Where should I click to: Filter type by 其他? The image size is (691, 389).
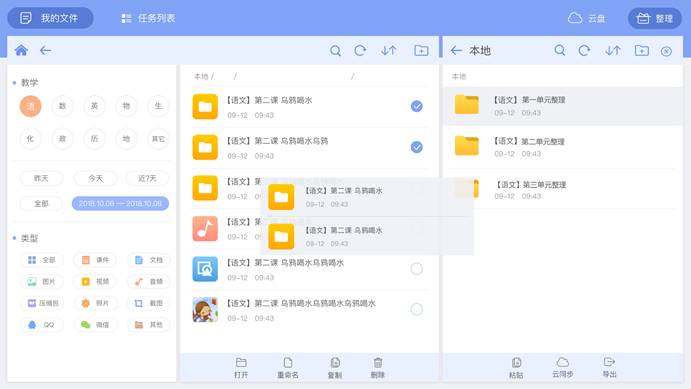pos(149,325)
